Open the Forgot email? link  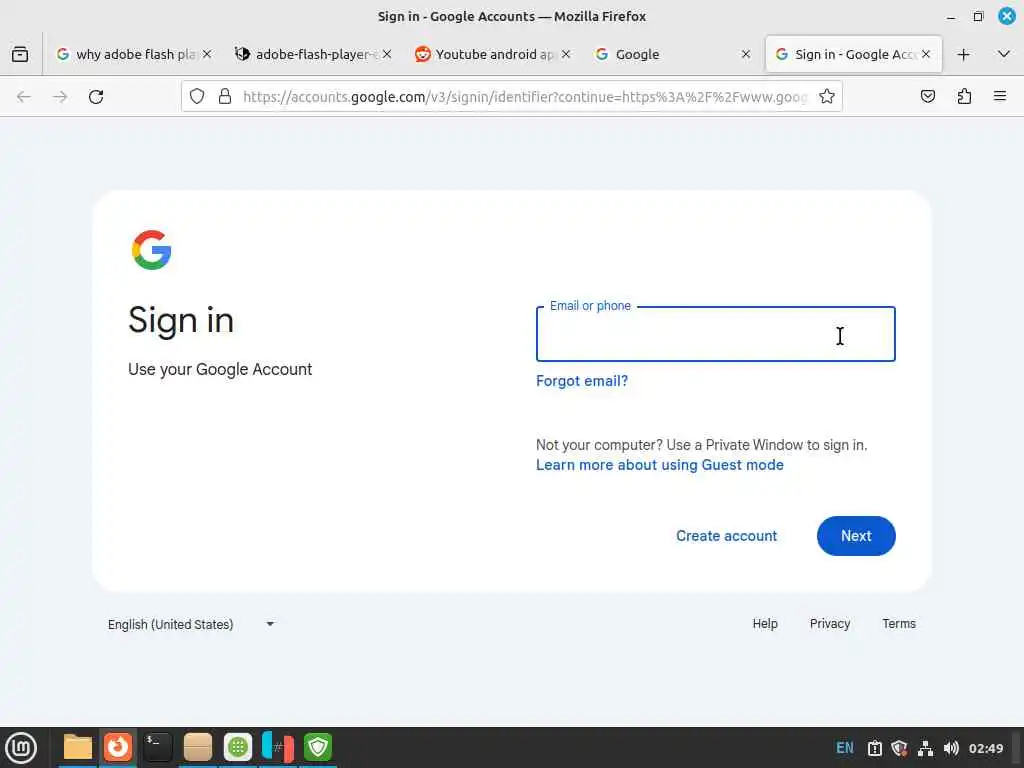tap(582, 381)
